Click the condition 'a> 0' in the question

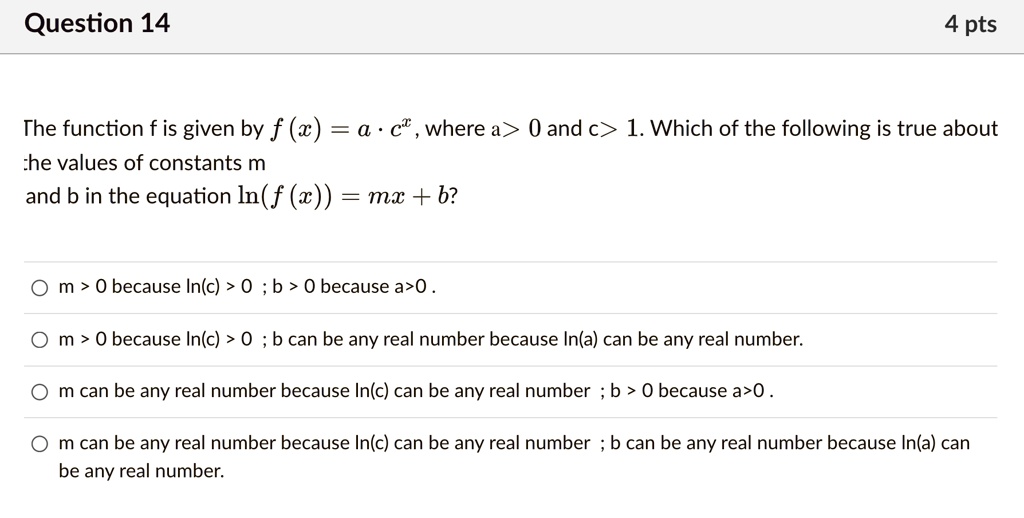pyautogui.click(x=516, y=129)
